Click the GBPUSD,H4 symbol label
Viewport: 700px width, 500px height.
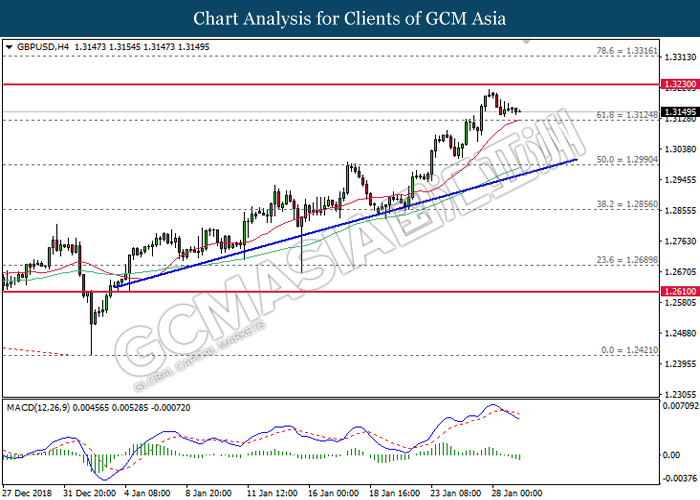pos(43,47)
